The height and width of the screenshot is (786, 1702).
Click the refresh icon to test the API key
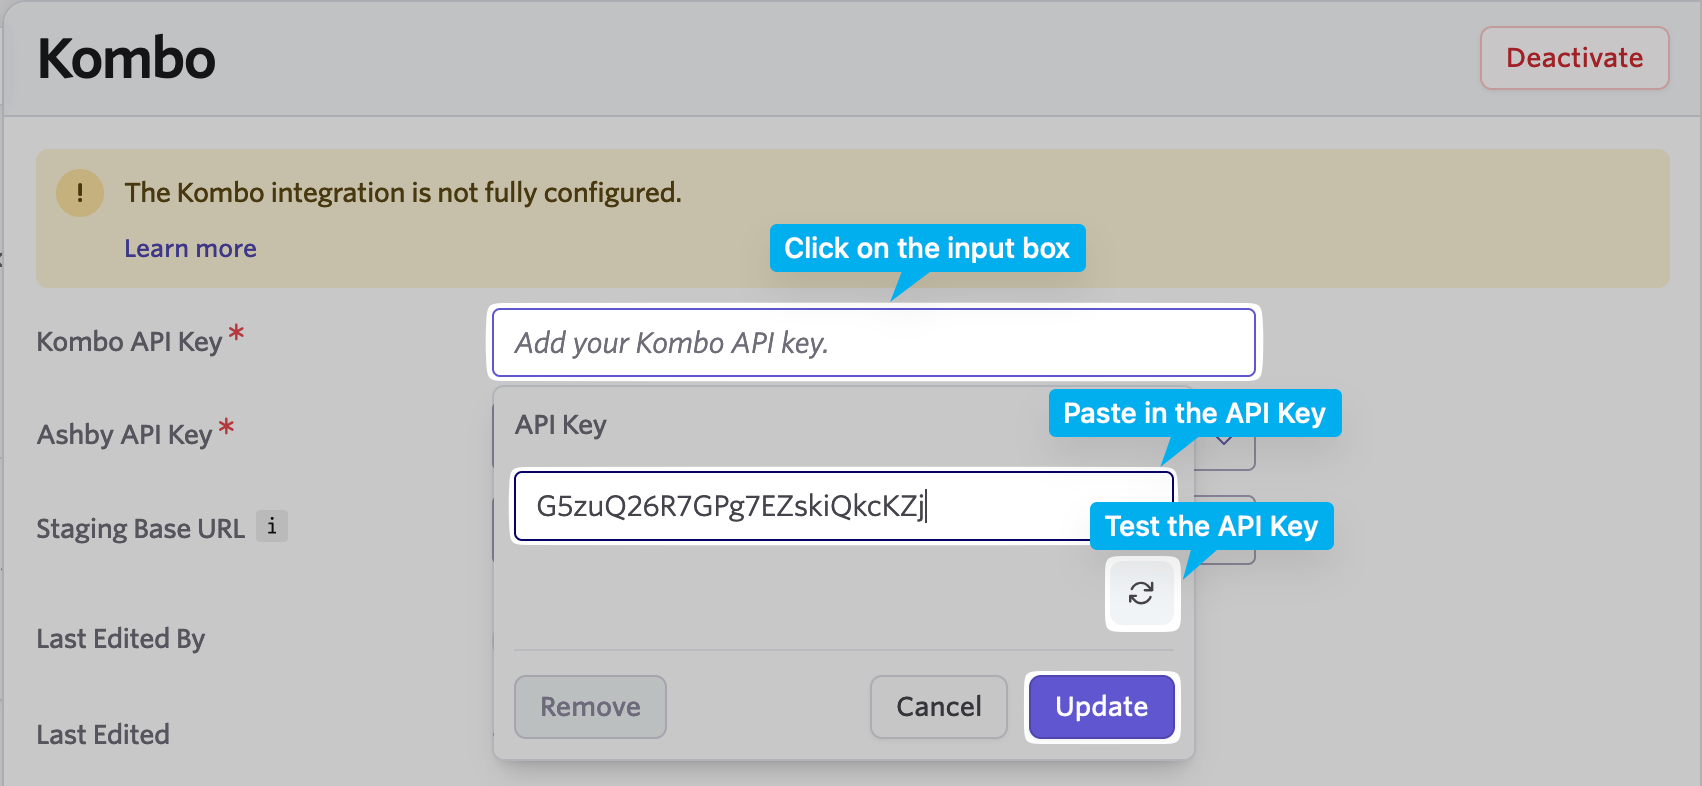(x=1141, y=593)
